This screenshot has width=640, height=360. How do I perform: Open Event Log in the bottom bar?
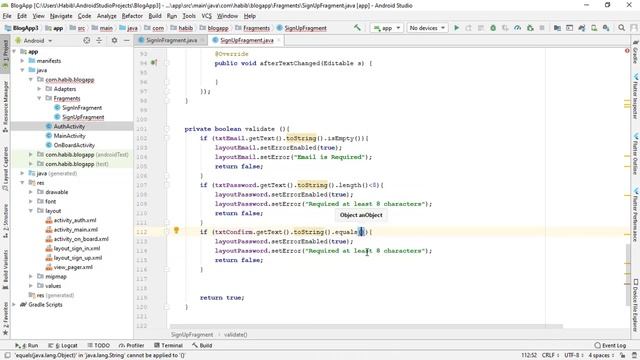point(610,345)
